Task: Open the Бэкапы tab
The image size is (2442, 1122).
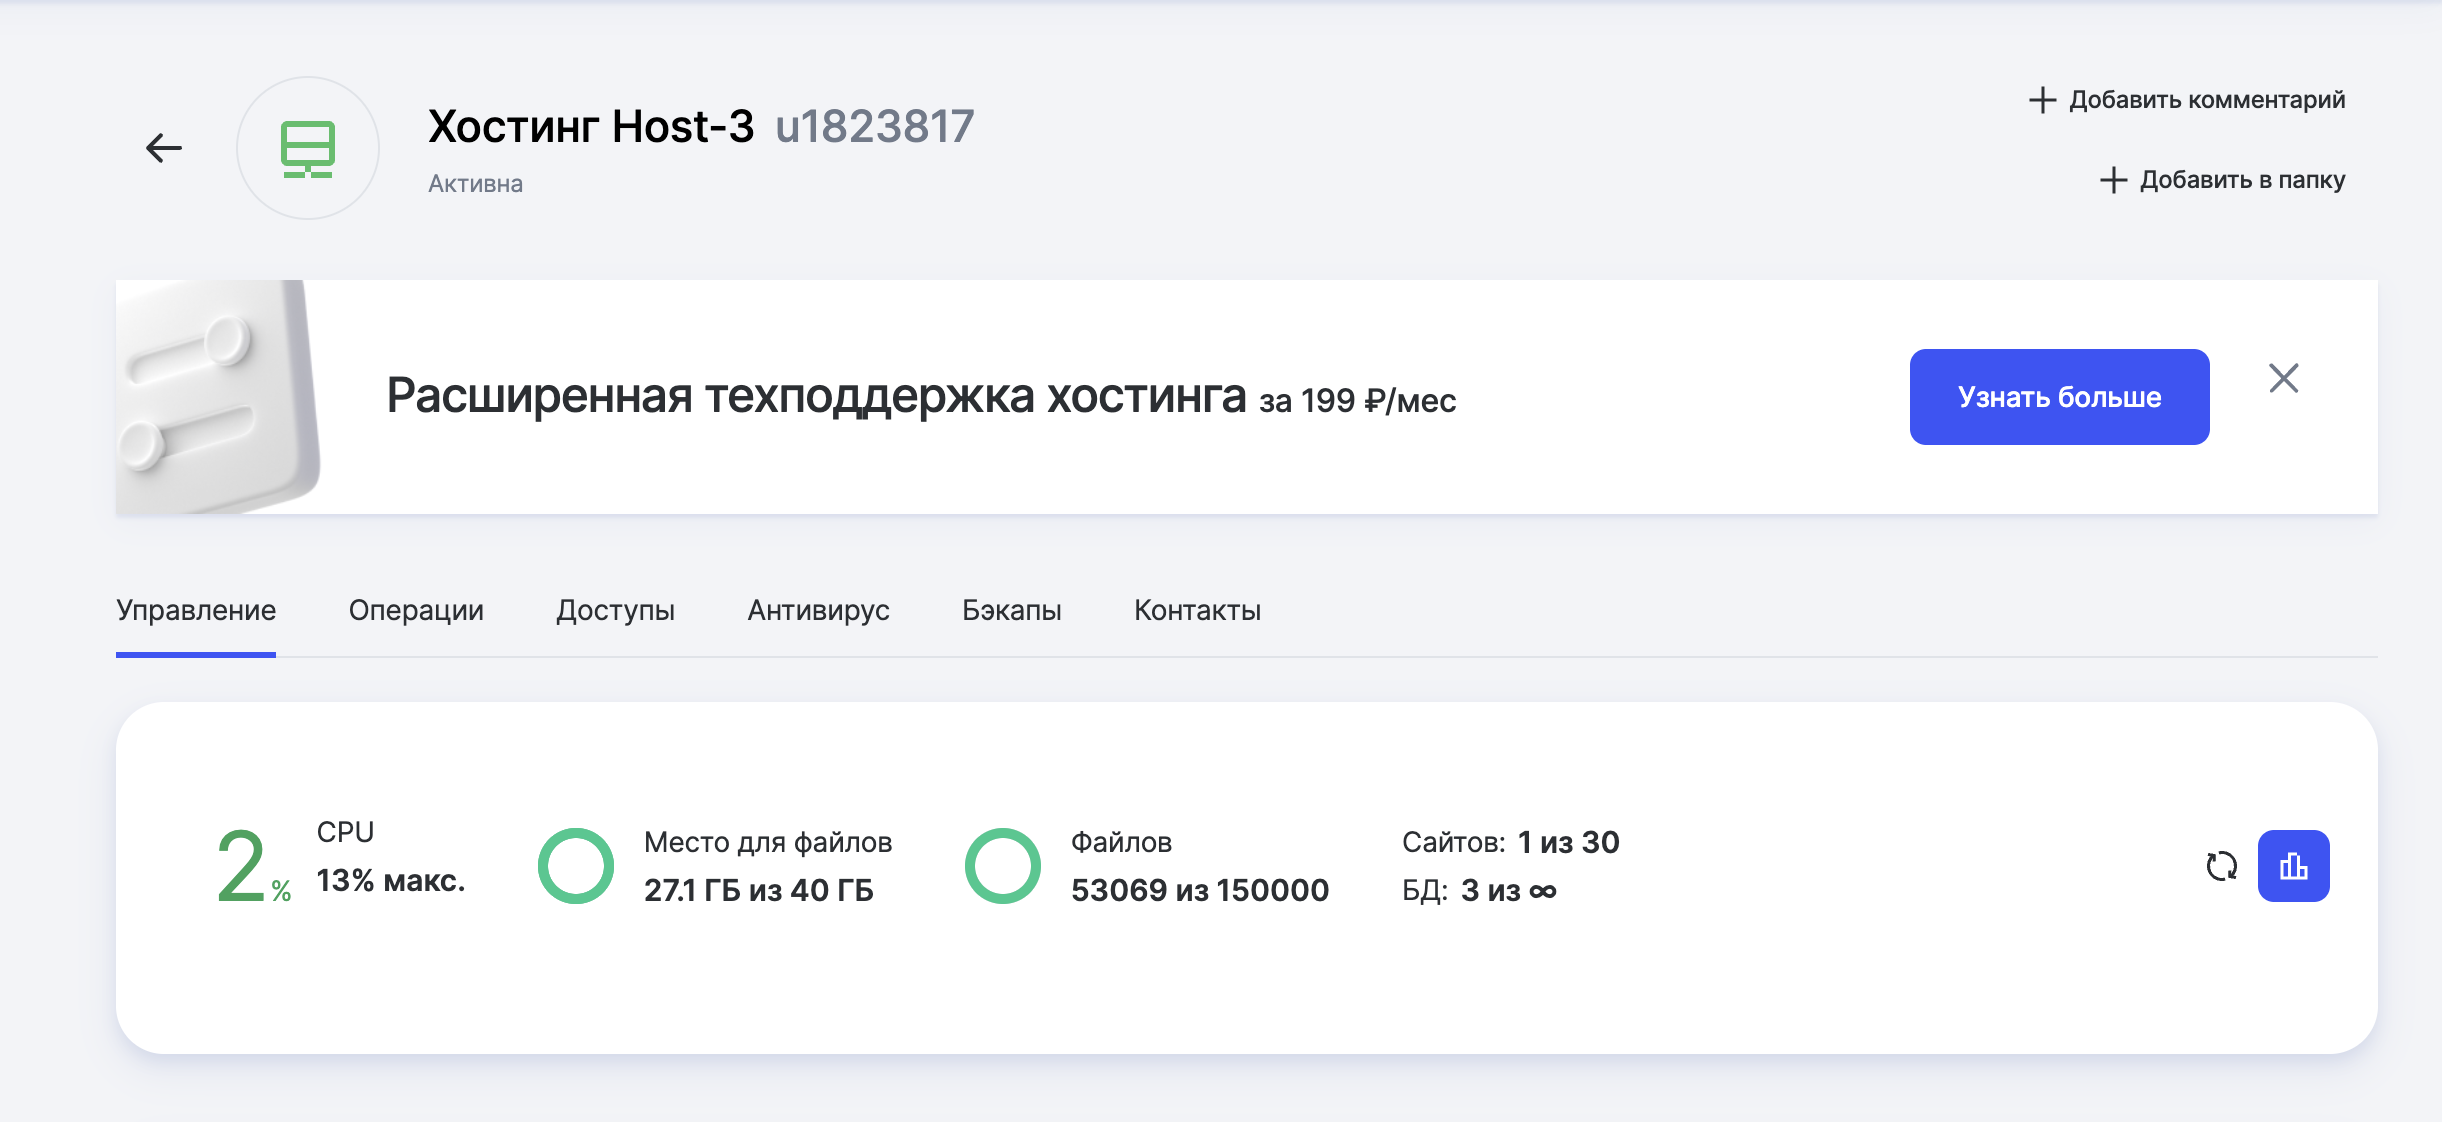Action: (1013, 610)
